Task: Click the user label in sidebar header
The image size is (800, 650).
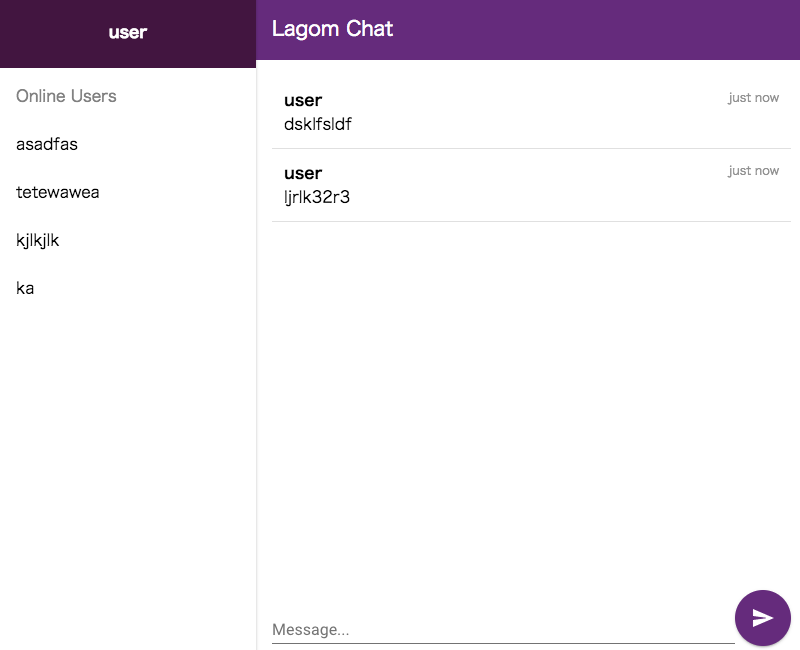Action: (127, 32)
